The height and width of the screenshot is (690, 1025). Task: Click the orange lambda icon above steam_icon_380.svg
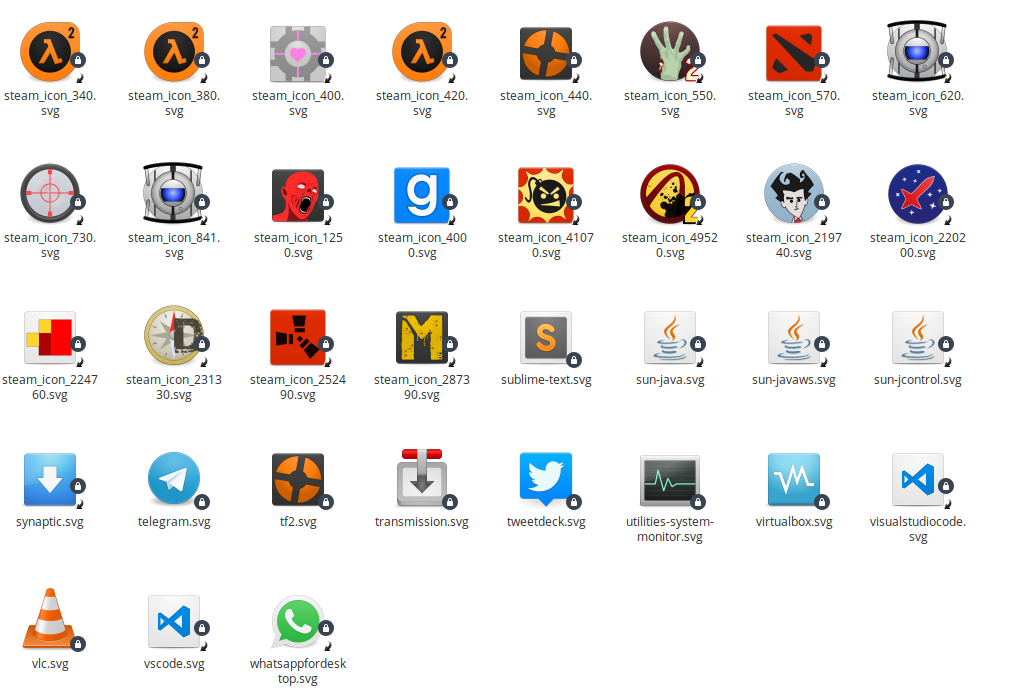tap(174, 52)
